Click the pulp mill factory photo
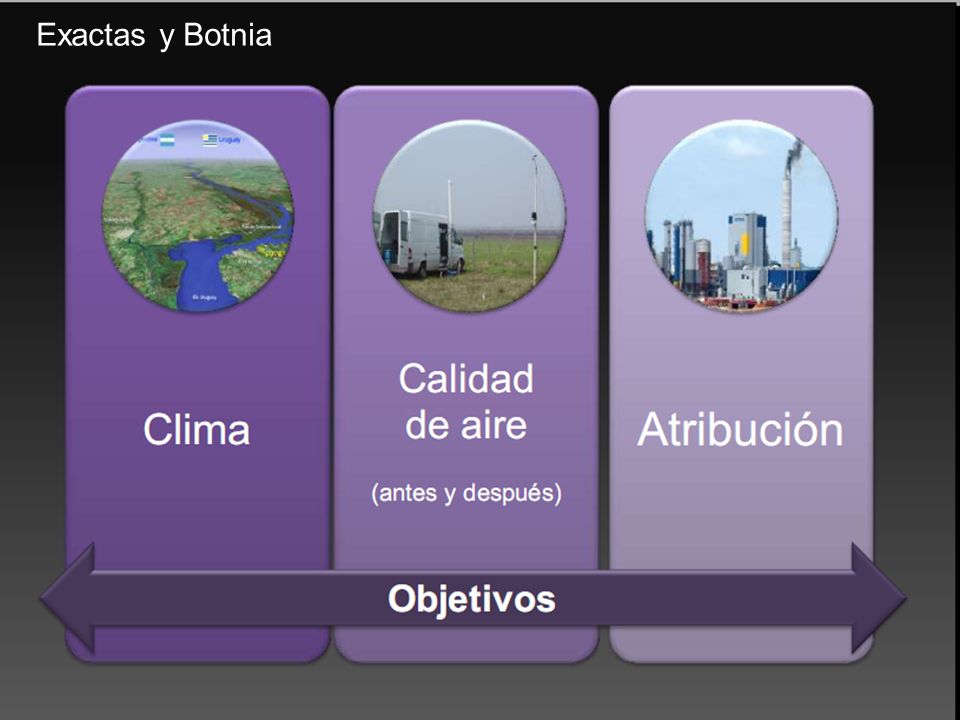 (x=741, y=216)
